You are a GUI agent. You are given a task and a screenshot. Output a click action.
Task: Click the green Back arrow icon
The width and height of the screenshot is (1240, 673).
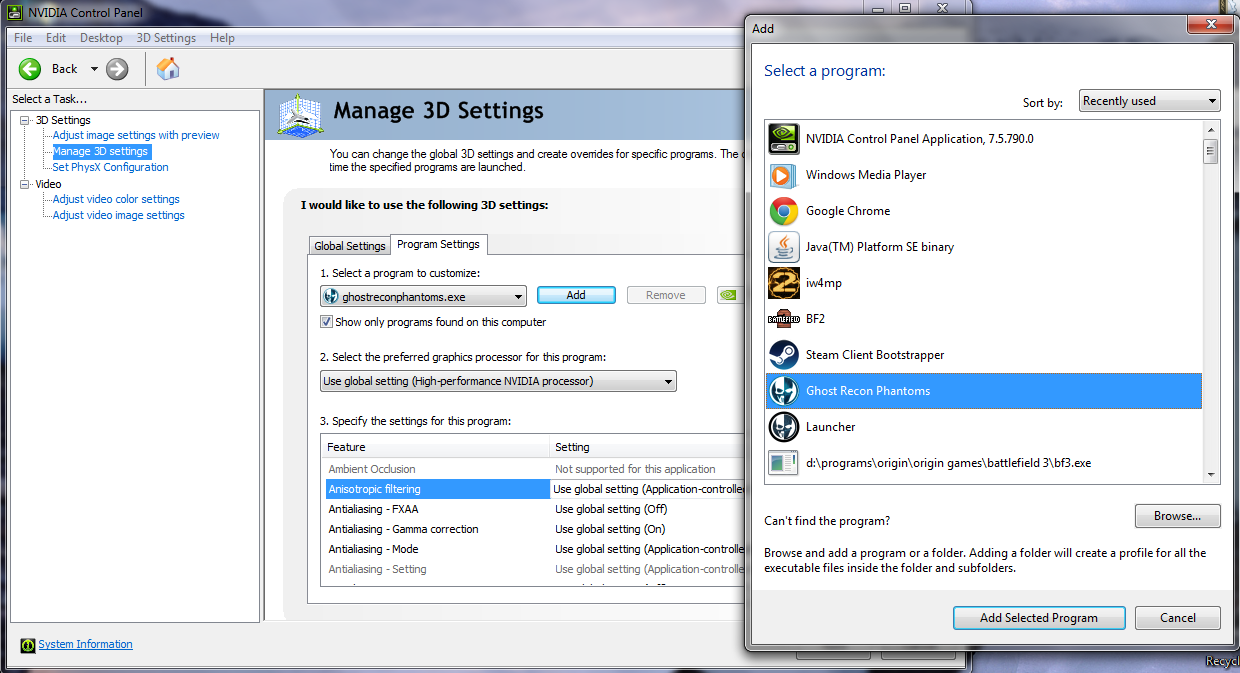pyautogui.click(x=30, y=69)
